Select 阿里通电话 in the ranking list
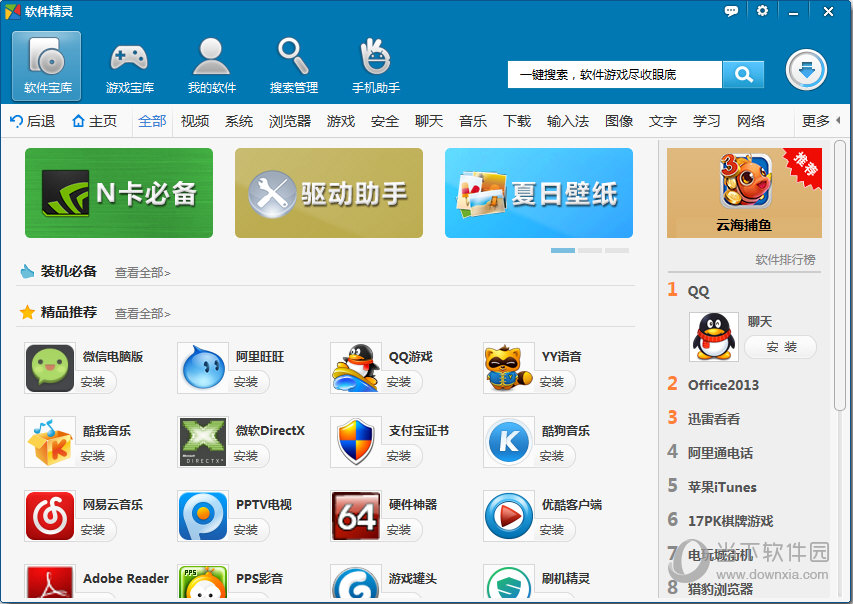 720,453
